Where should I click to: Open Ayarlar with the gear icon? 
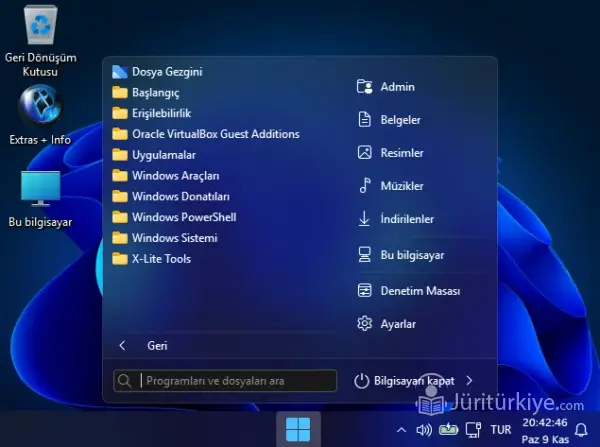click(x=398, y=324)
